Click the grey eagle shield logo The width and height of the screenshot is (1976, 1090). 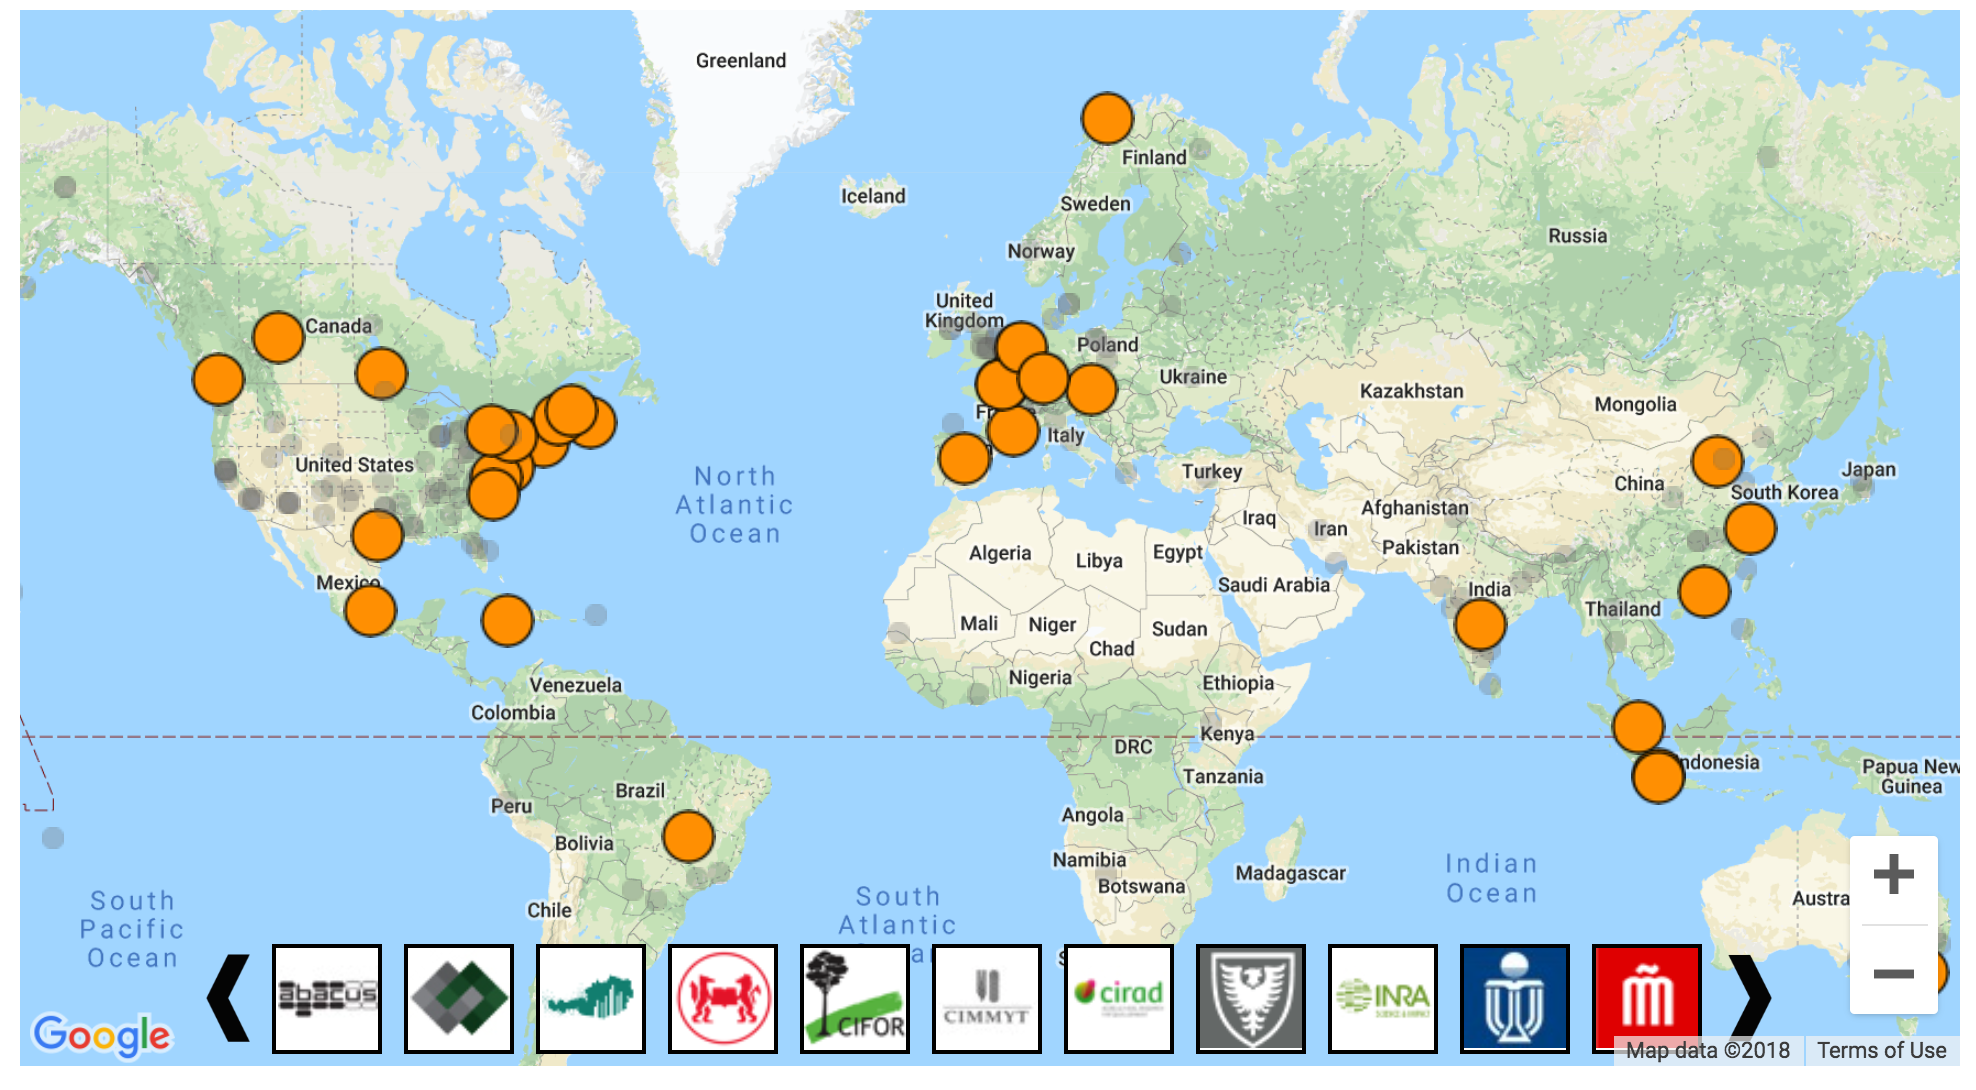tap(1251, 998)
